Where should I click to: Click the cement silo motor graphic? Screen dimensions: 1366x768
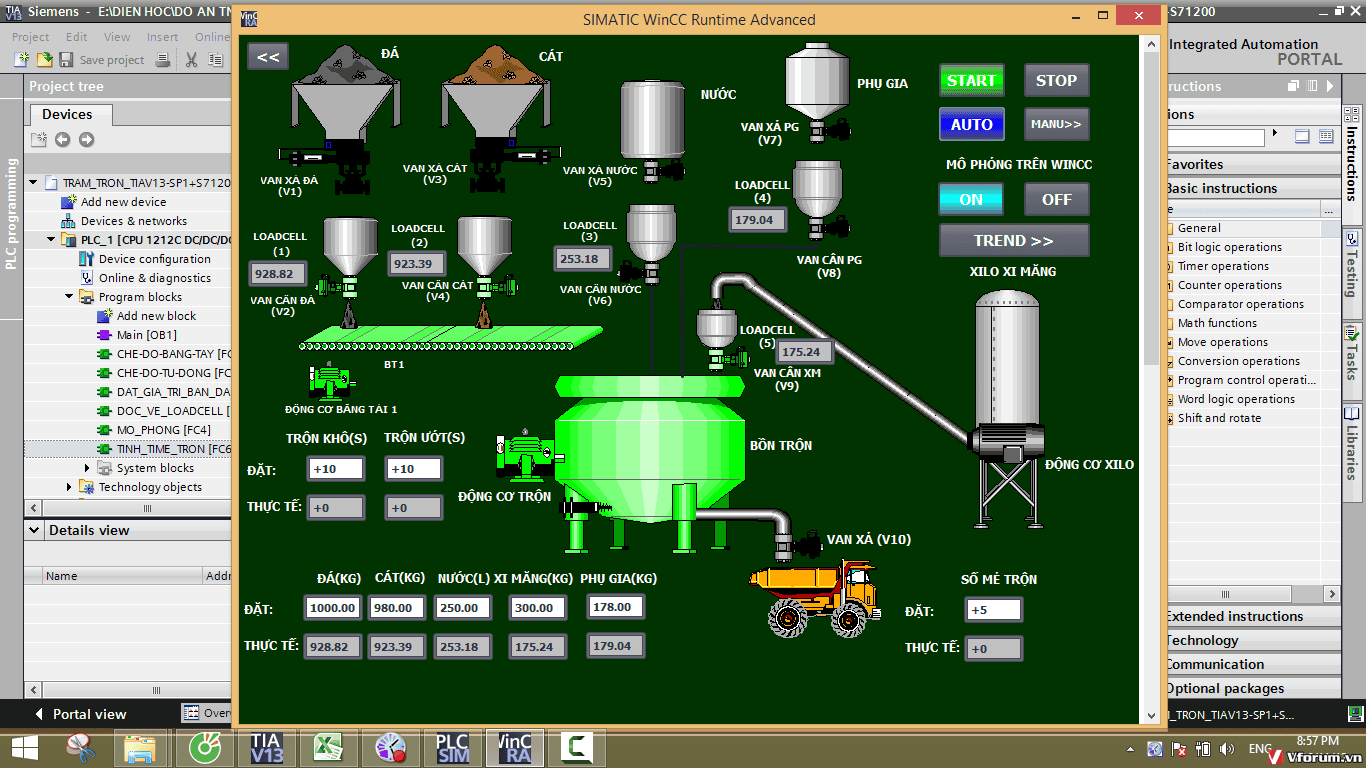pos(1007,441)
